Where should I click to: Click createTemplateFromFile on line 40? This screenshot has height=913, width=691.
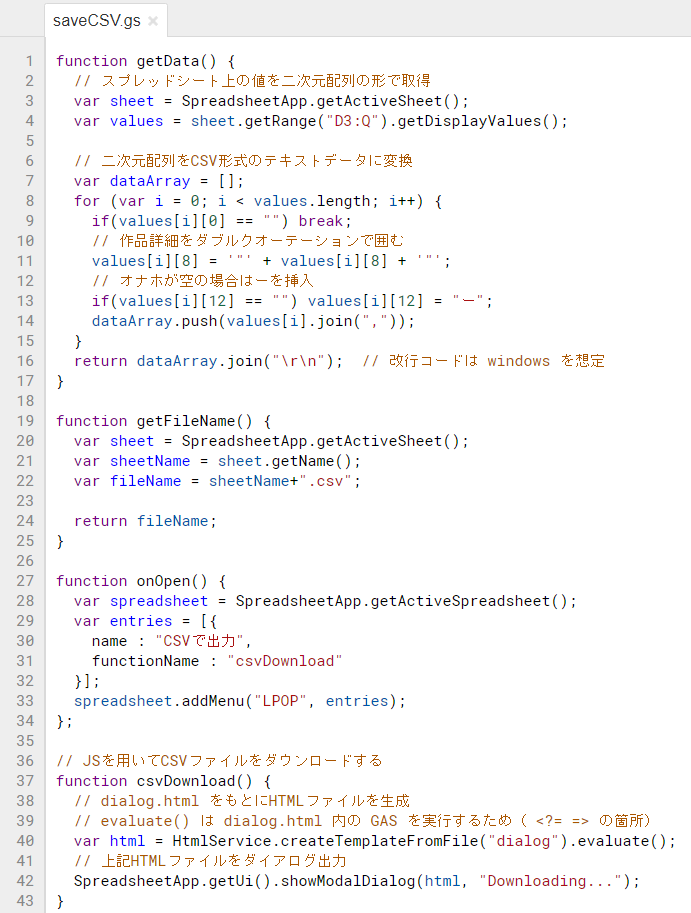[380, 841]
